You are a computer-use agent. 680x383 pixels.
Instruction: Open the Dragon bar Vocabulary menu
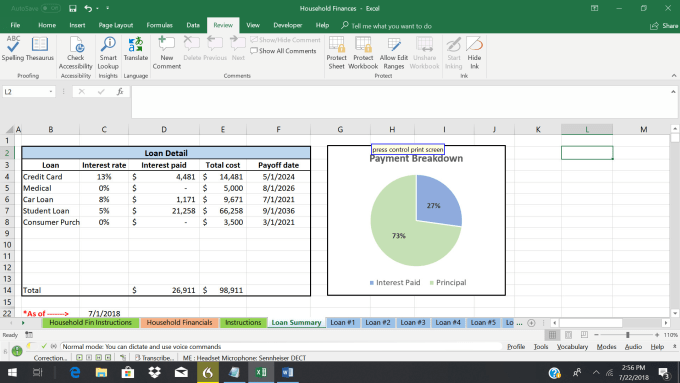(572, 347)
